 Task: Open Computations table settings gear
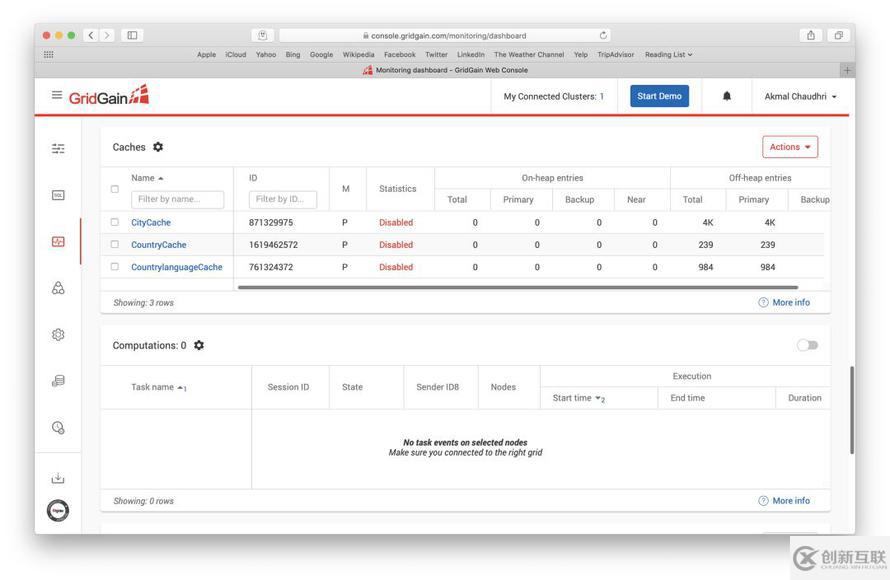pyautogui.click(x=199, y=345)
